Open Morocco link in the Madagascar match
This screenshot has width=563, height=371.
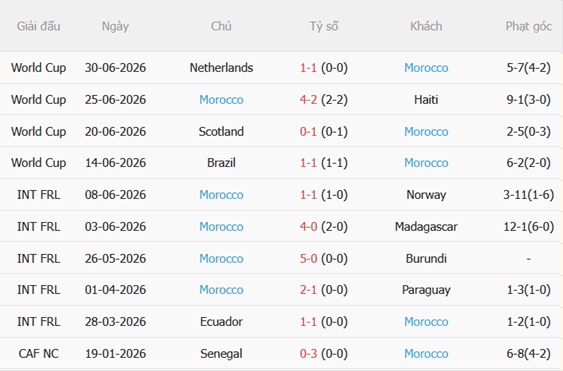pyautogui.click(x=221, y=227)
